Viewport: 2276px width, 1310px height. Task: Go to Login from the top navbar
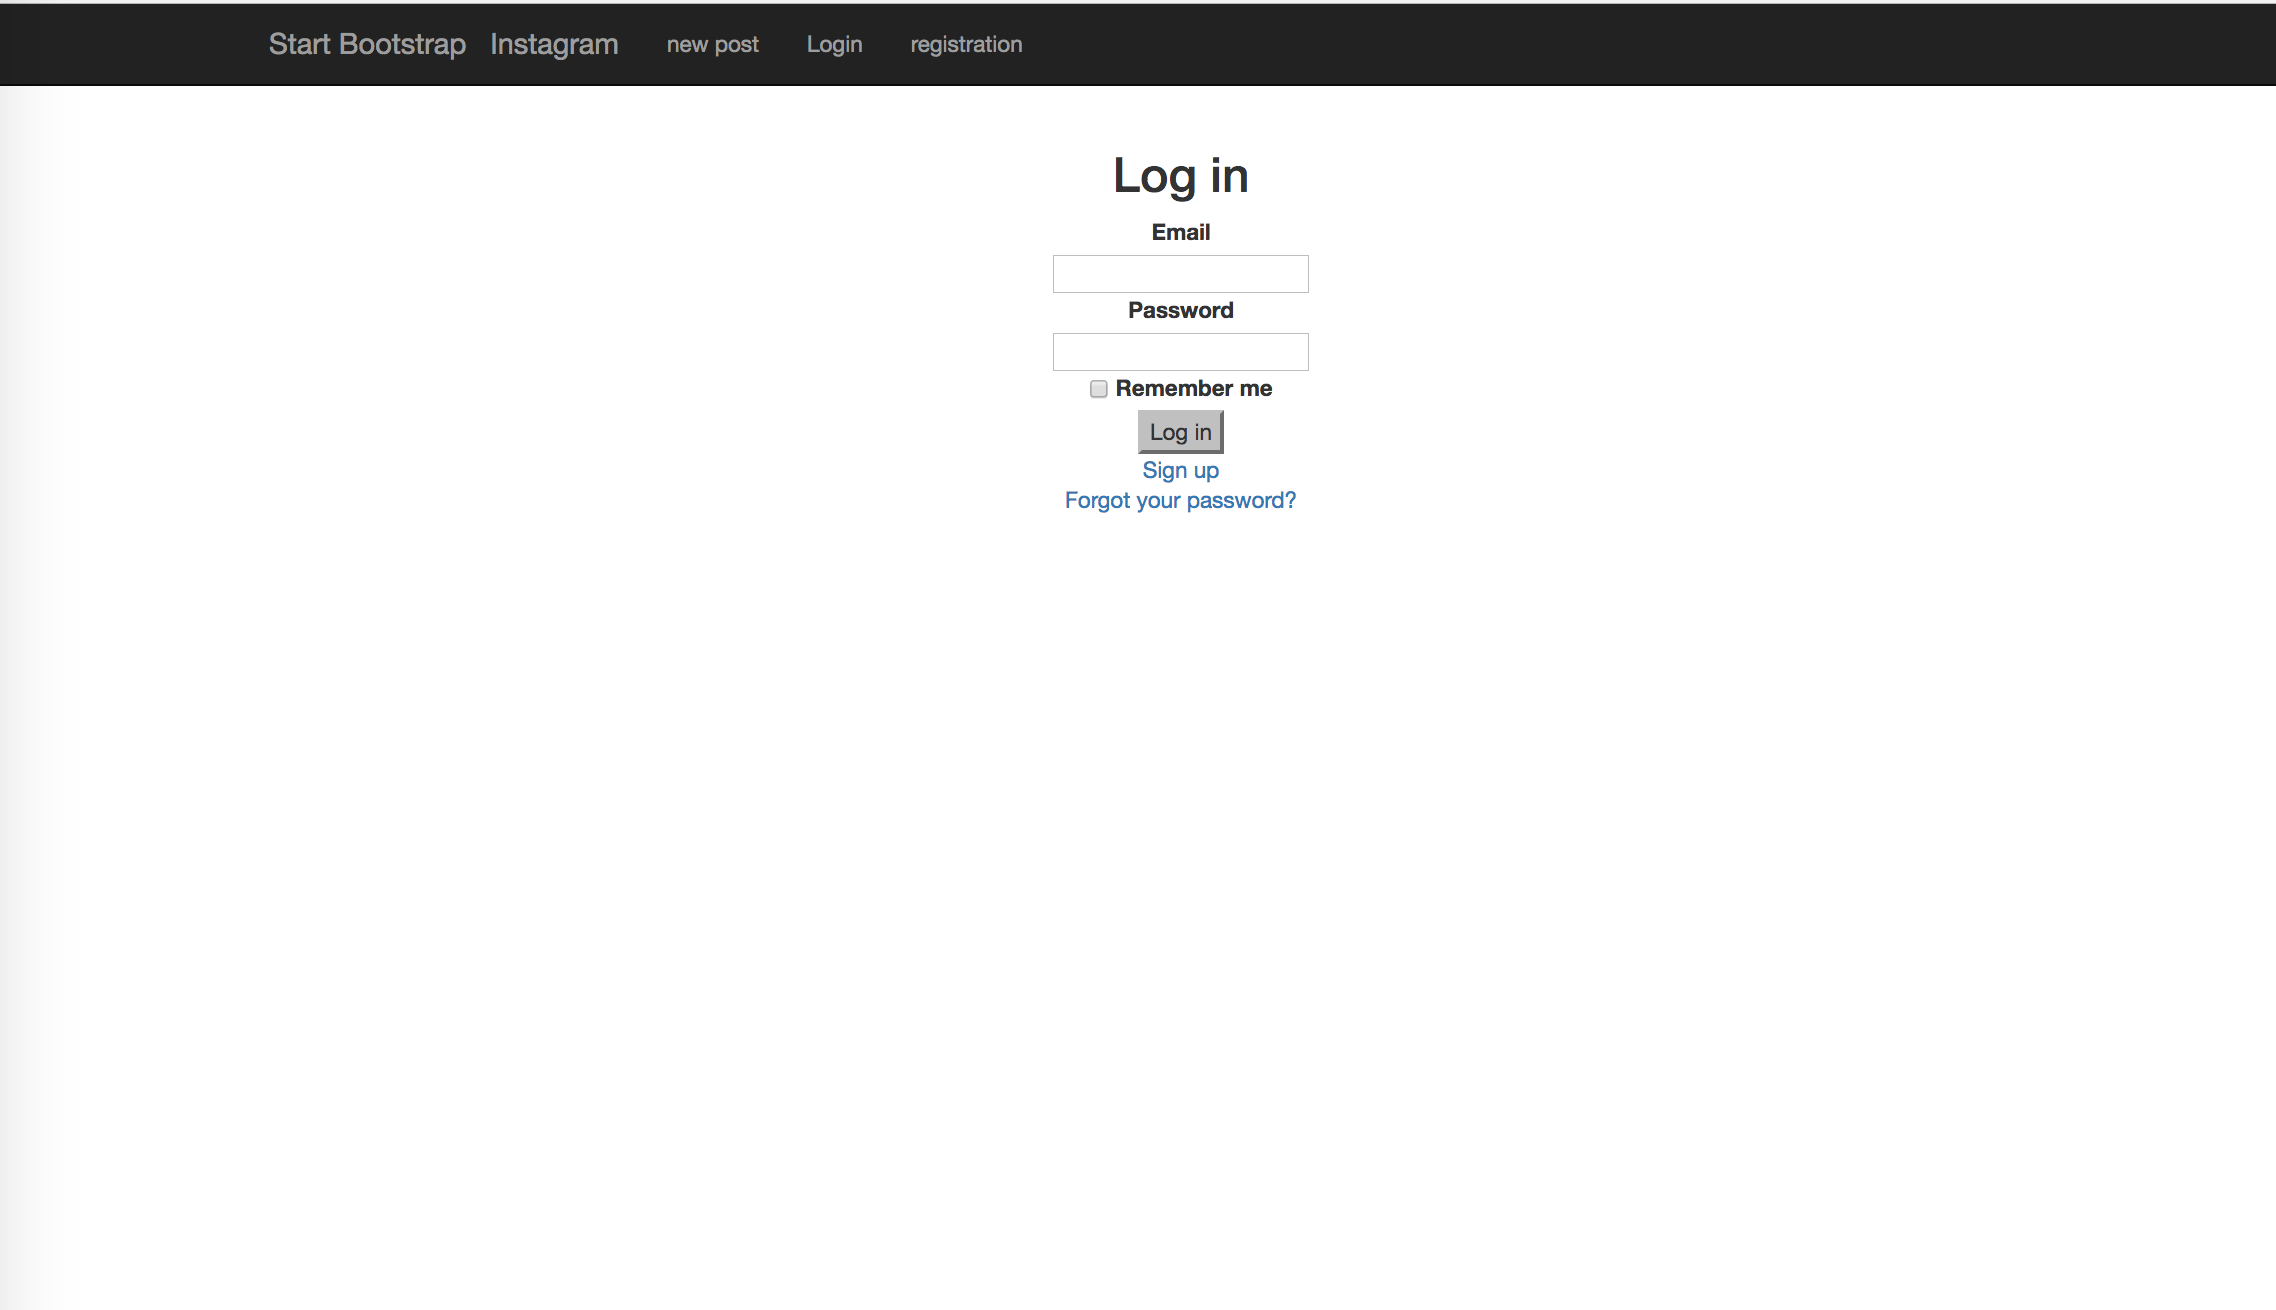(x=834, y=44)
